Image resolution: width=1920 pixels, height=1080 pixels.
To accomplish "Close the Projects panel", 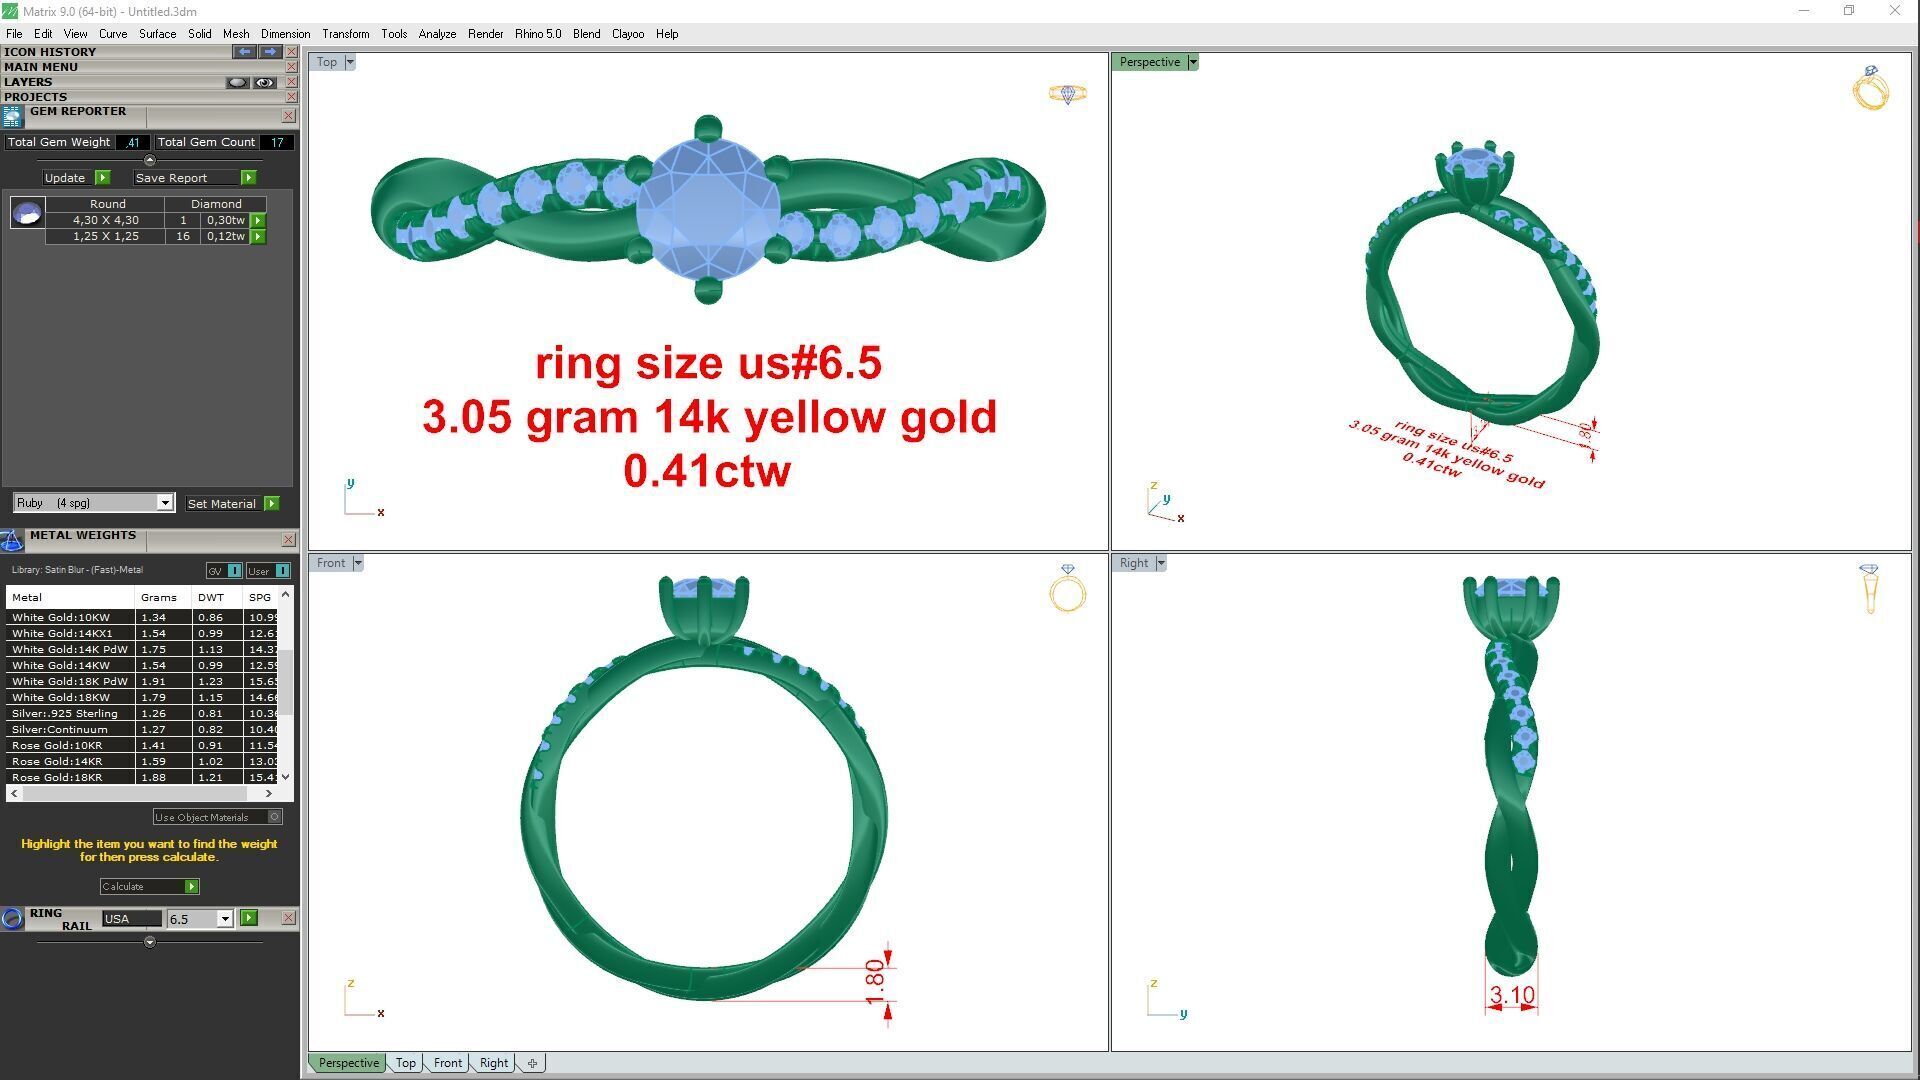I will (x=291, y=97).
